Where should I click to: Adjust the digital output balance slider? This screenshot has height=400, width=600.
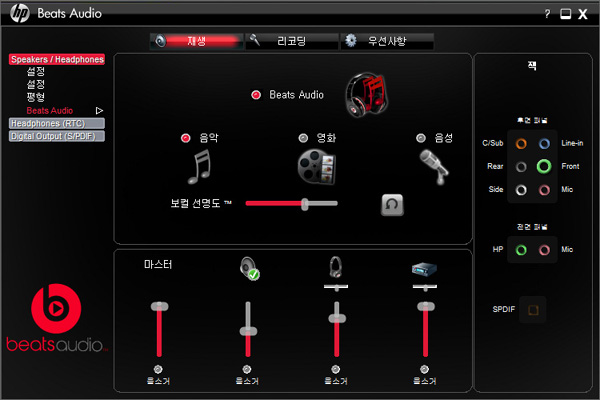425,287
